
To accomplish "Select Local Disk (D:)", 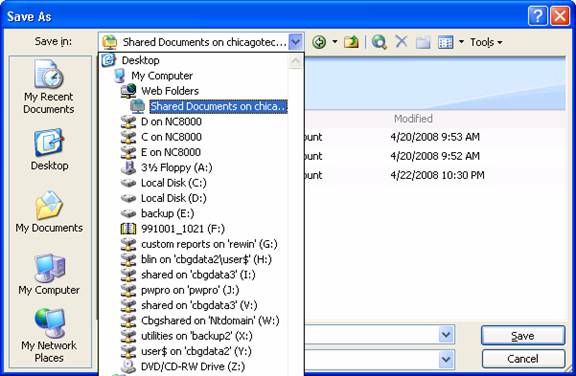I will (x=174, y=198).
